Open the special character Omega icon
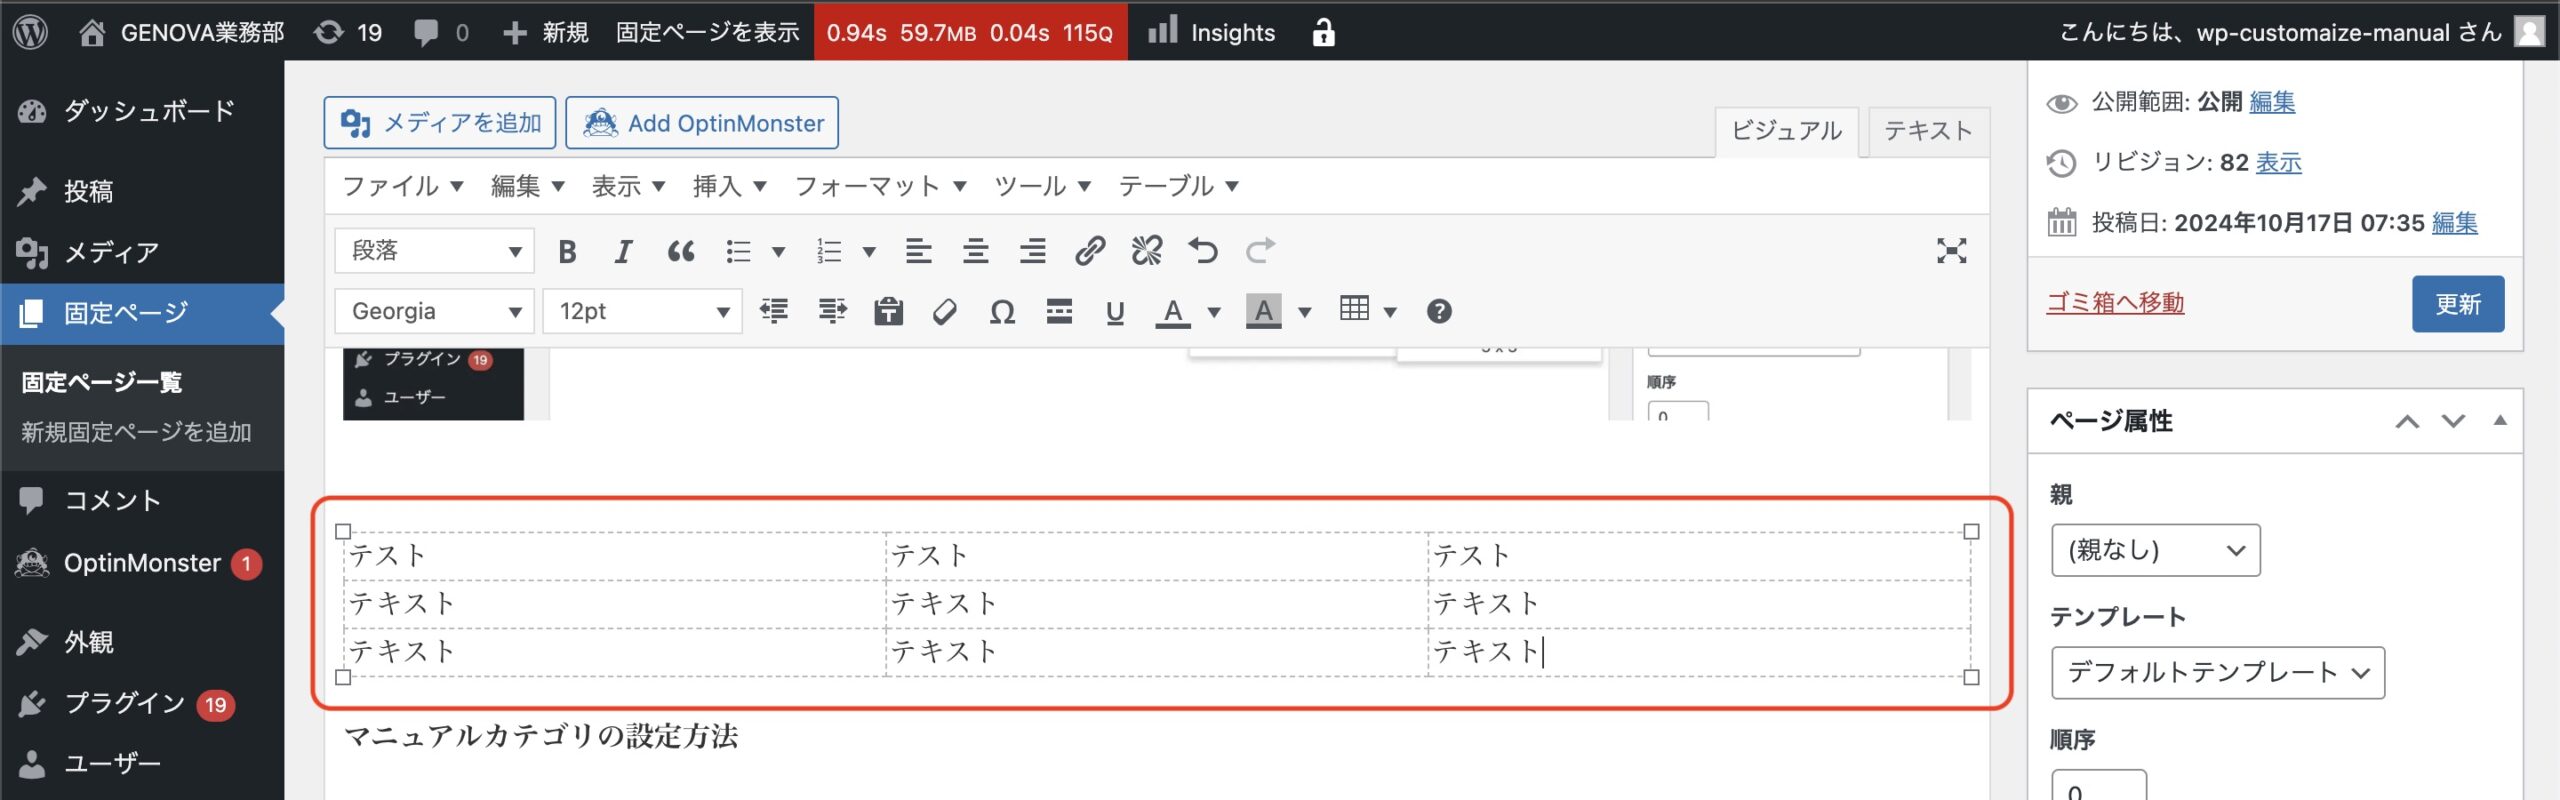 (1002, 312)
